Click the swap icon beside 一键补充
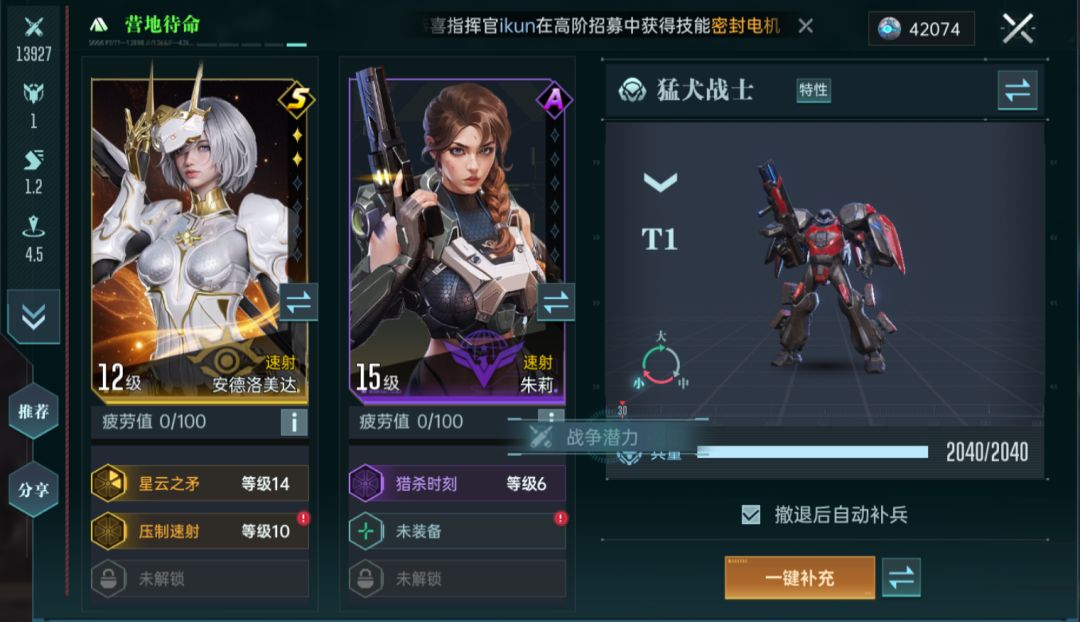Viewport: 1080px width, 622px height. (901, 578)
